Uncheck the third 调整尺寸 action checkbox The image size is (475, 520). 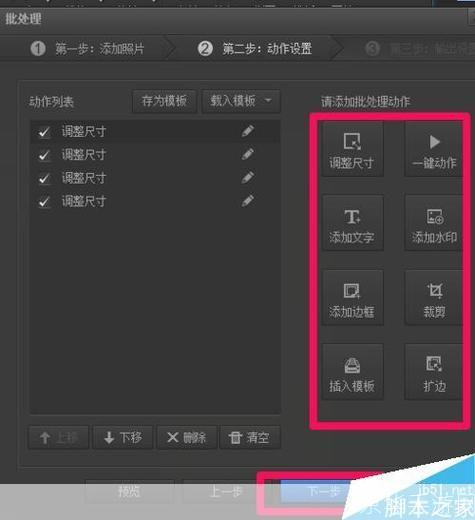(44, 178)
